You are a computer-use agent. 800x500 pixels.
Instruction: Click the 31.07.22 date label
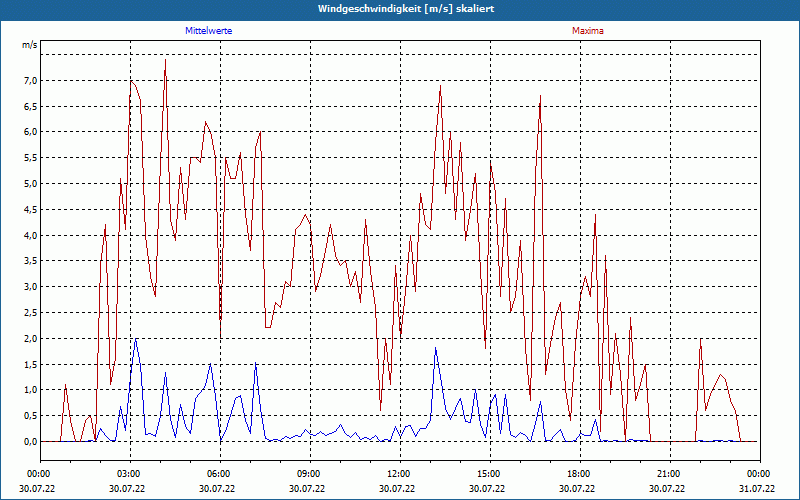(758, 488)
